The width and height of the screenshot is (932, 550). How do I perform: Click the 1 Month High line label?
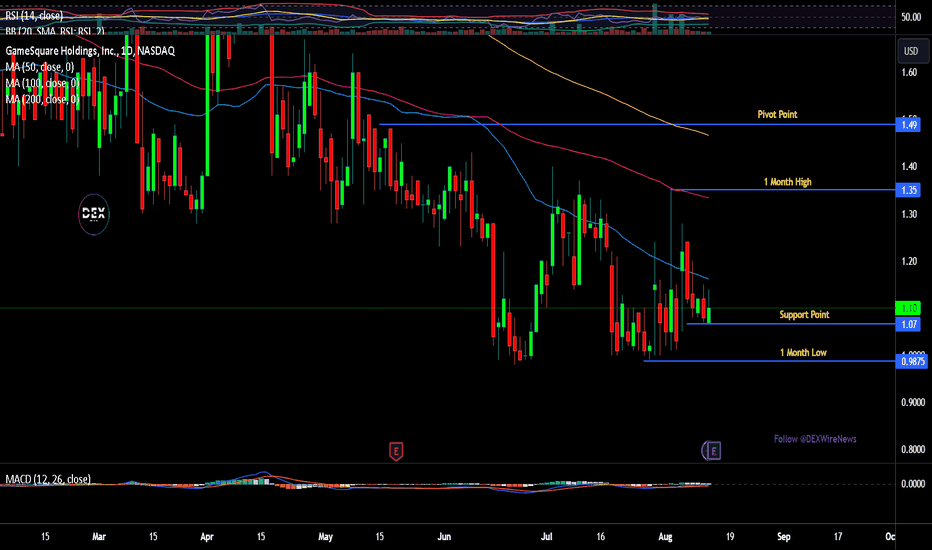[x=787, y=182]
